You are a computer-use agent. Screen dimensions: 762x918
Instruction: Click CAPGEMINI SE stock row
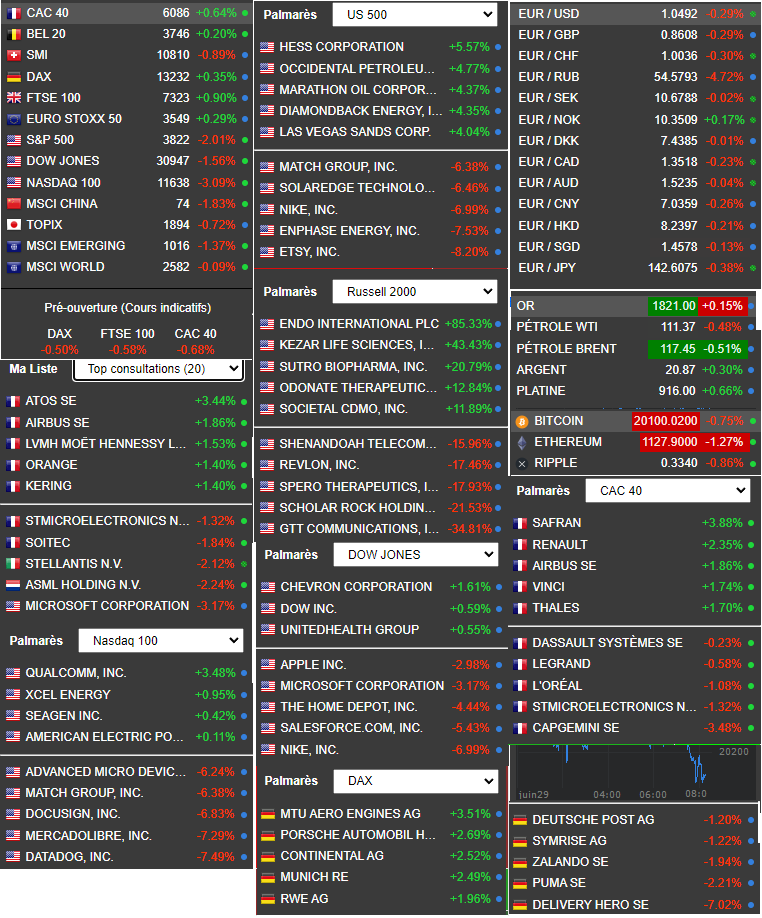pos(634,728)
